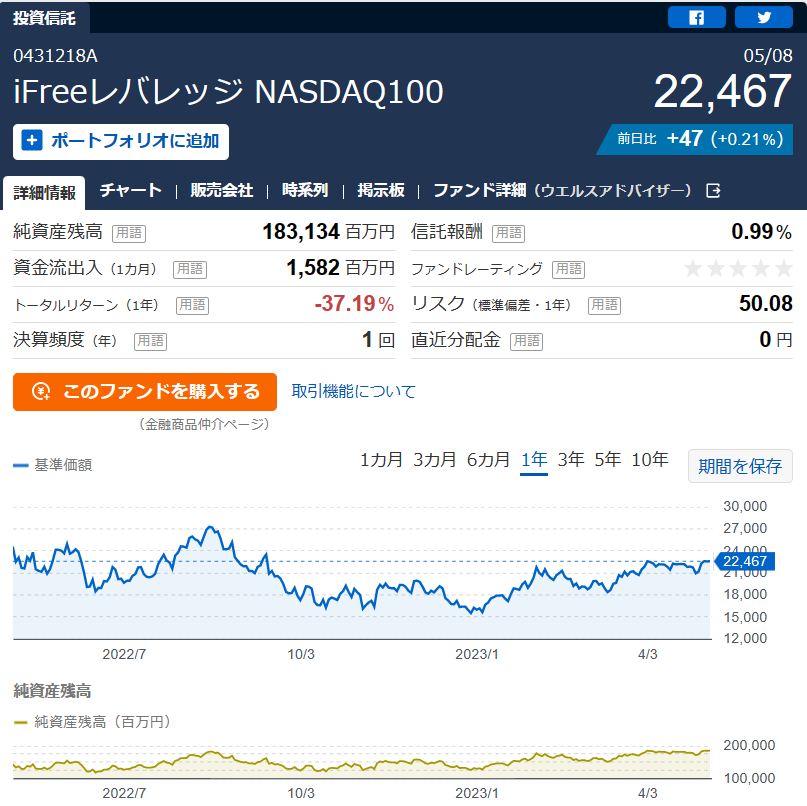Open the 掲示板 tab
Screen dimensions: 807x806
pyautogui.click(x=381, y=190)
